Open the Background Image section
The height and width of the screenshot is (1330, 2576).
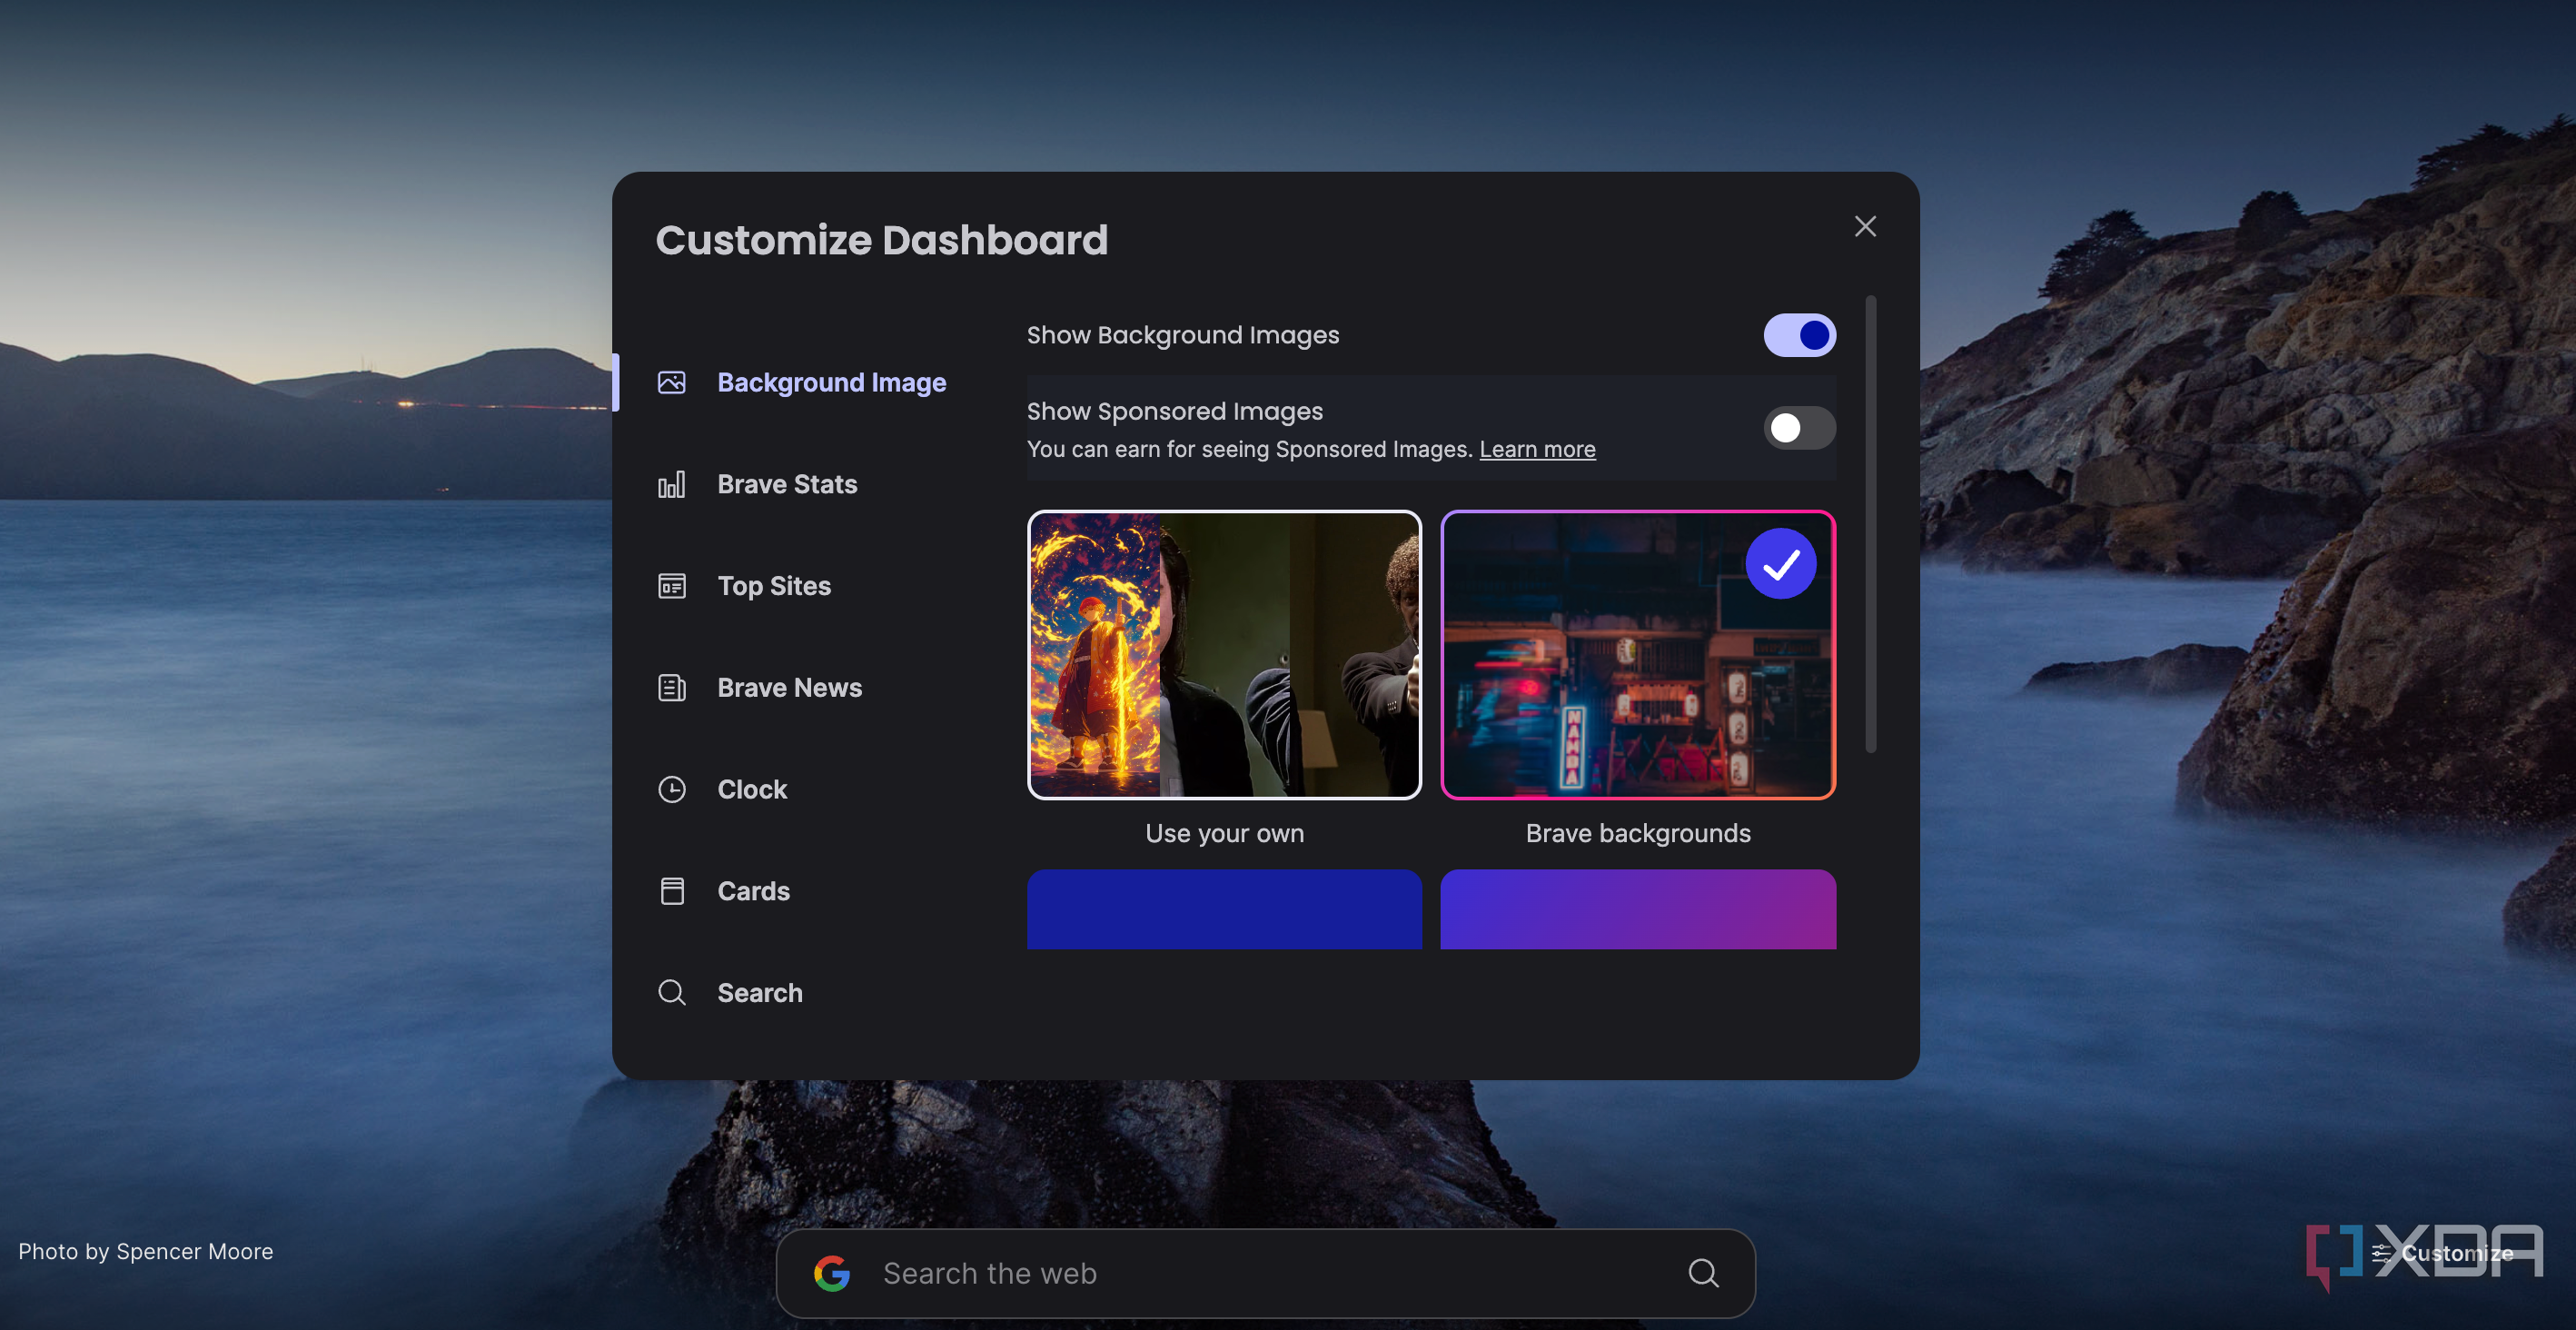pos(800,383)
